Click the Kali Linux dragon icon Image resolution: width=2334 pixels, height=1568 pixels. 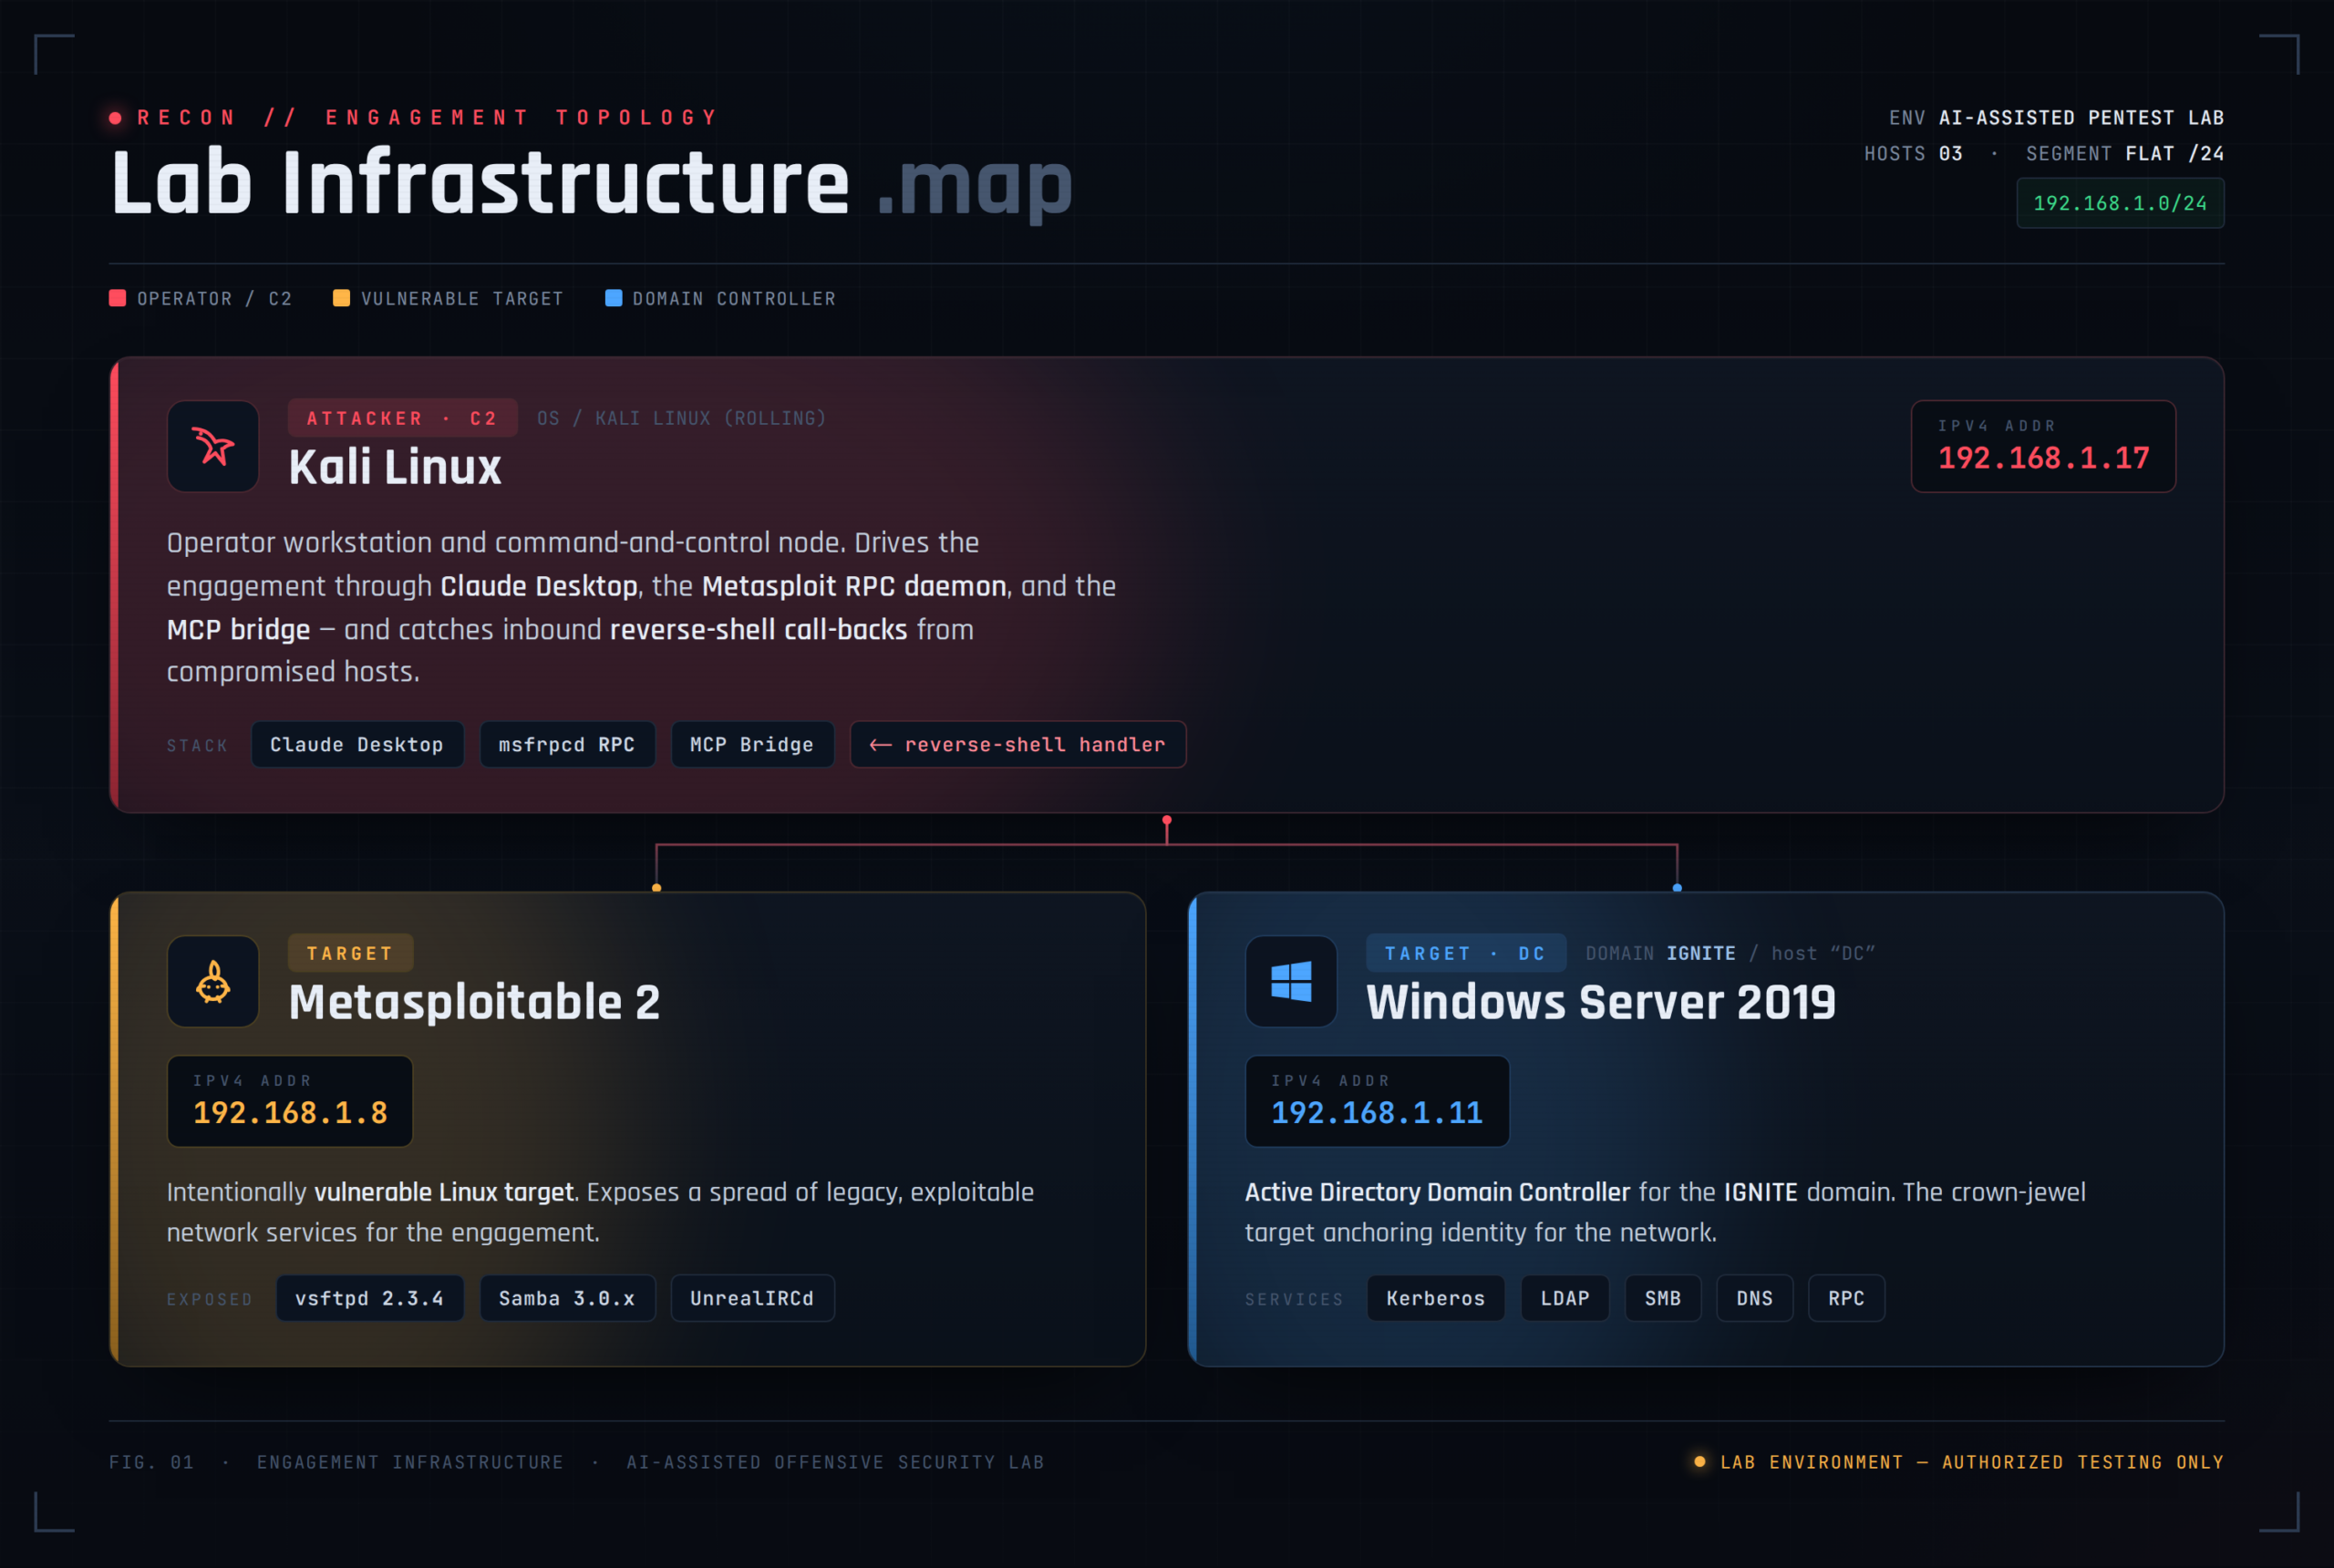(213, 446)
